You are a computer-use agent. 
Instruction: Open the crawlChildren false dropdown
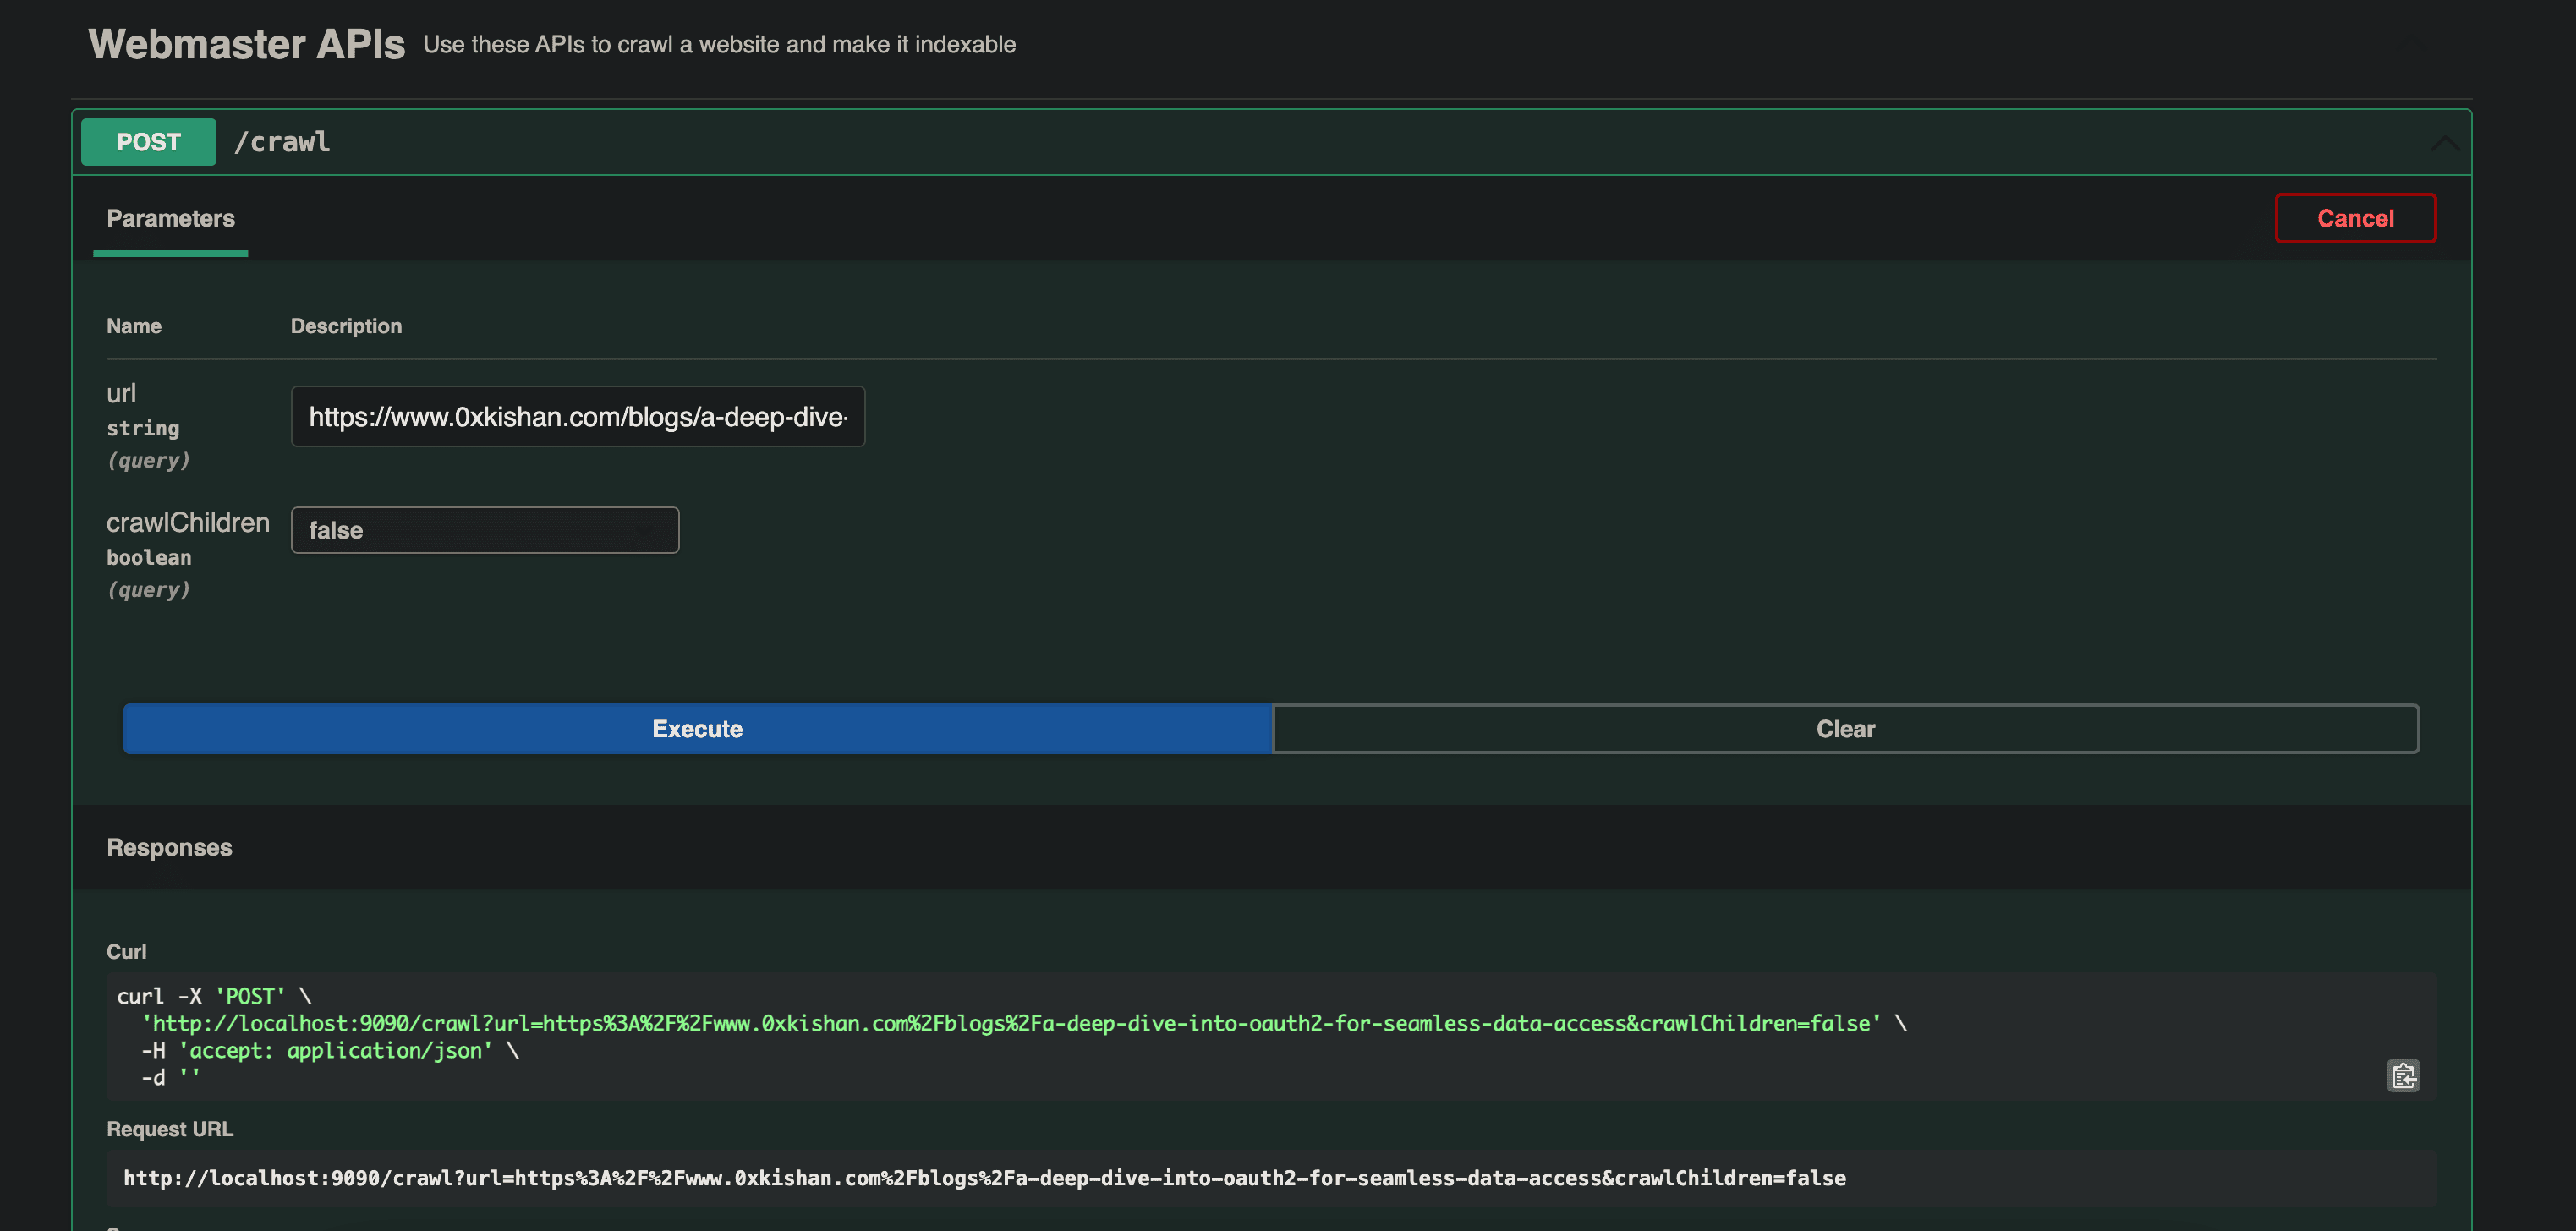[x=485, y=530]
